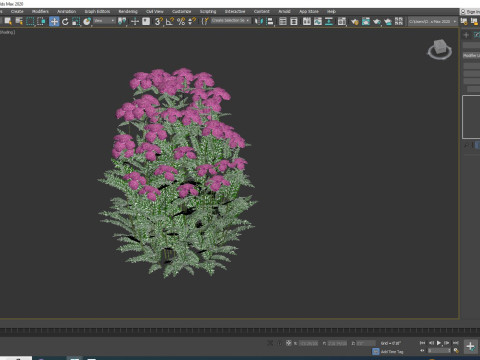Toggle the Ribbon display icon

pyautogui.click(x=307, y=21)
